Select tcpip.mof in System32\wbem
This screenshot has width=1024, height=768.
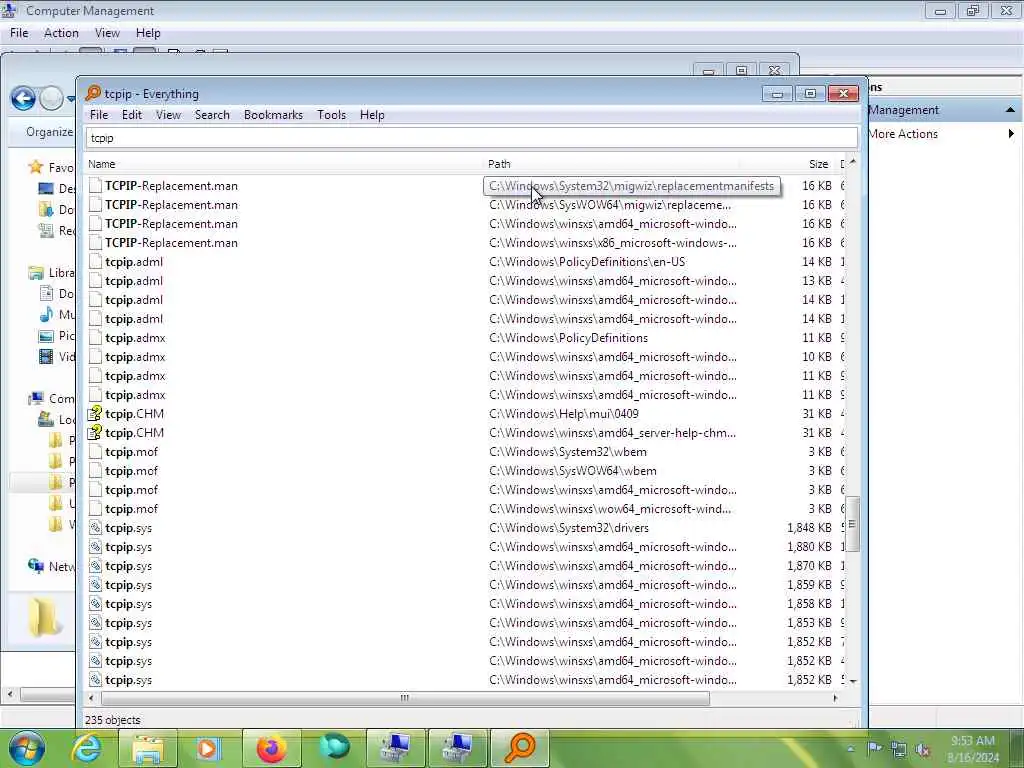coord(131,452)
